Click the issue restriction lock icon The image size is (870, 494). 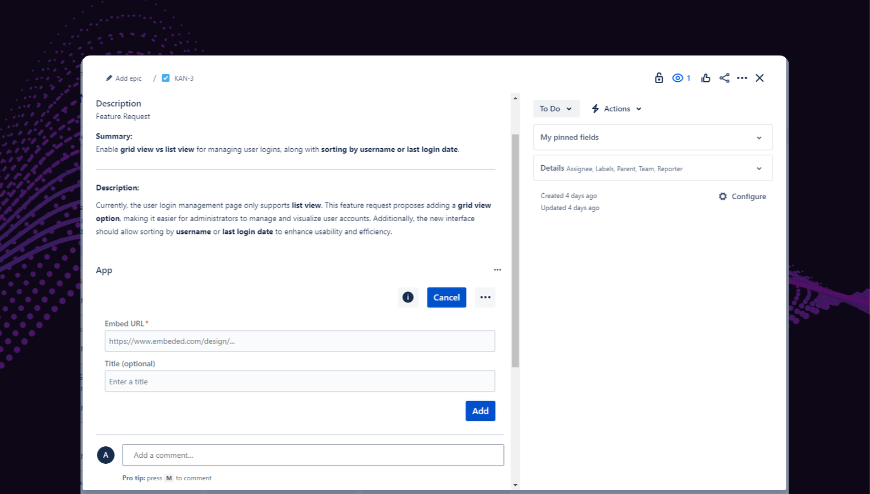coord(659,78)
